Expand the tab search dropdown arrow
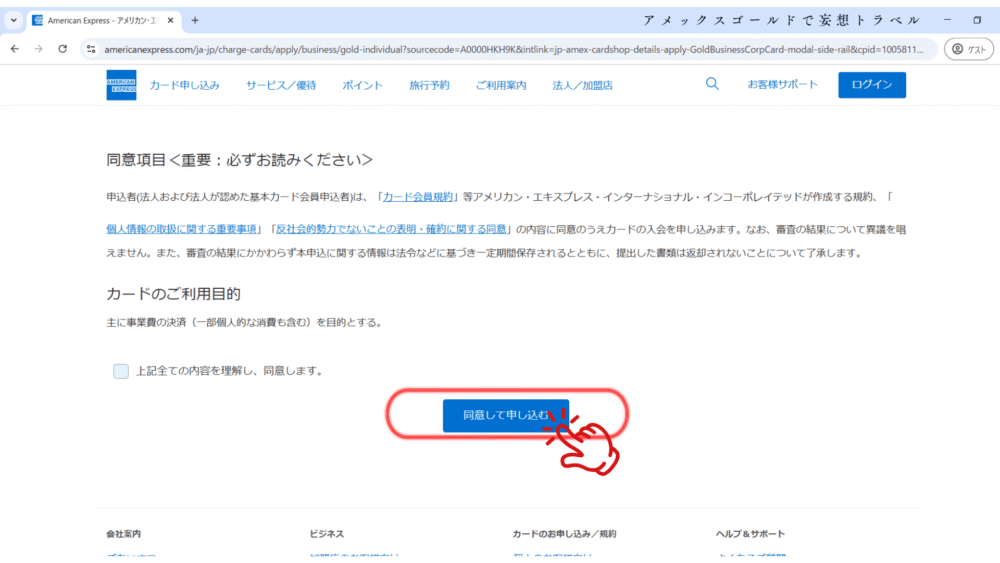 (13, 20)
